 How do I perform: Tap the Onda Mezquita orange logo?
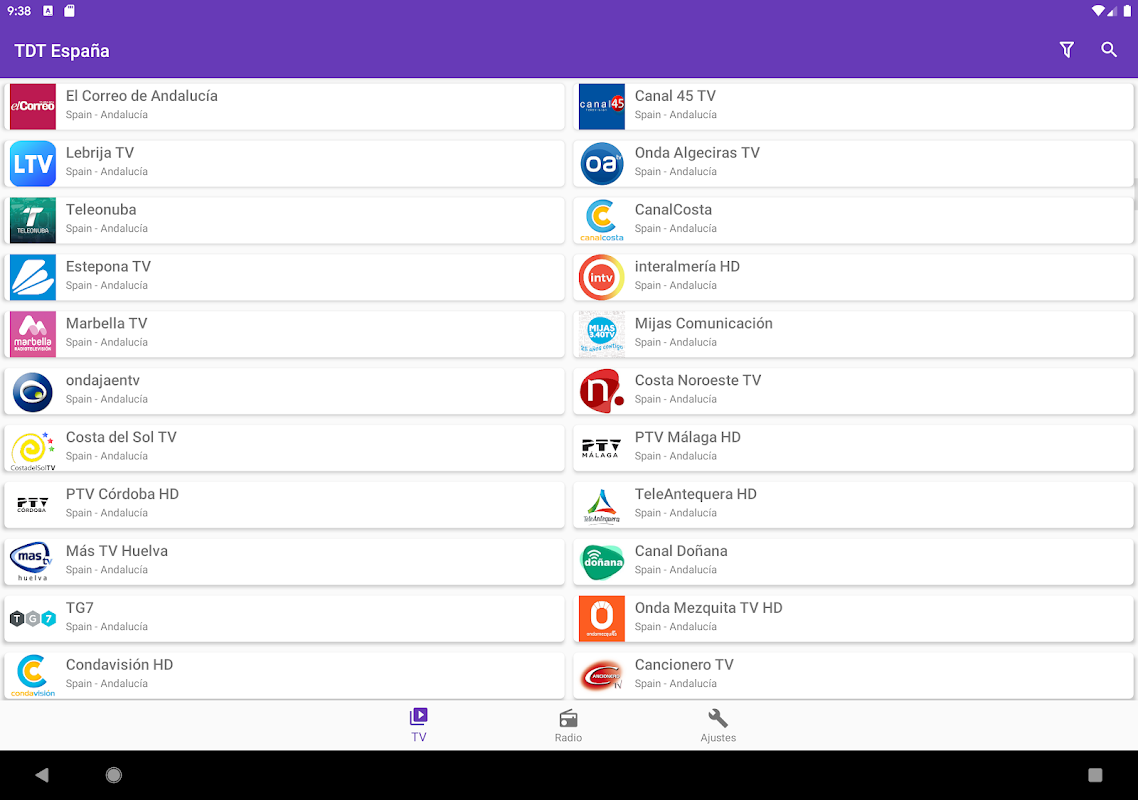pyautogui.click(x=602, y=619)
